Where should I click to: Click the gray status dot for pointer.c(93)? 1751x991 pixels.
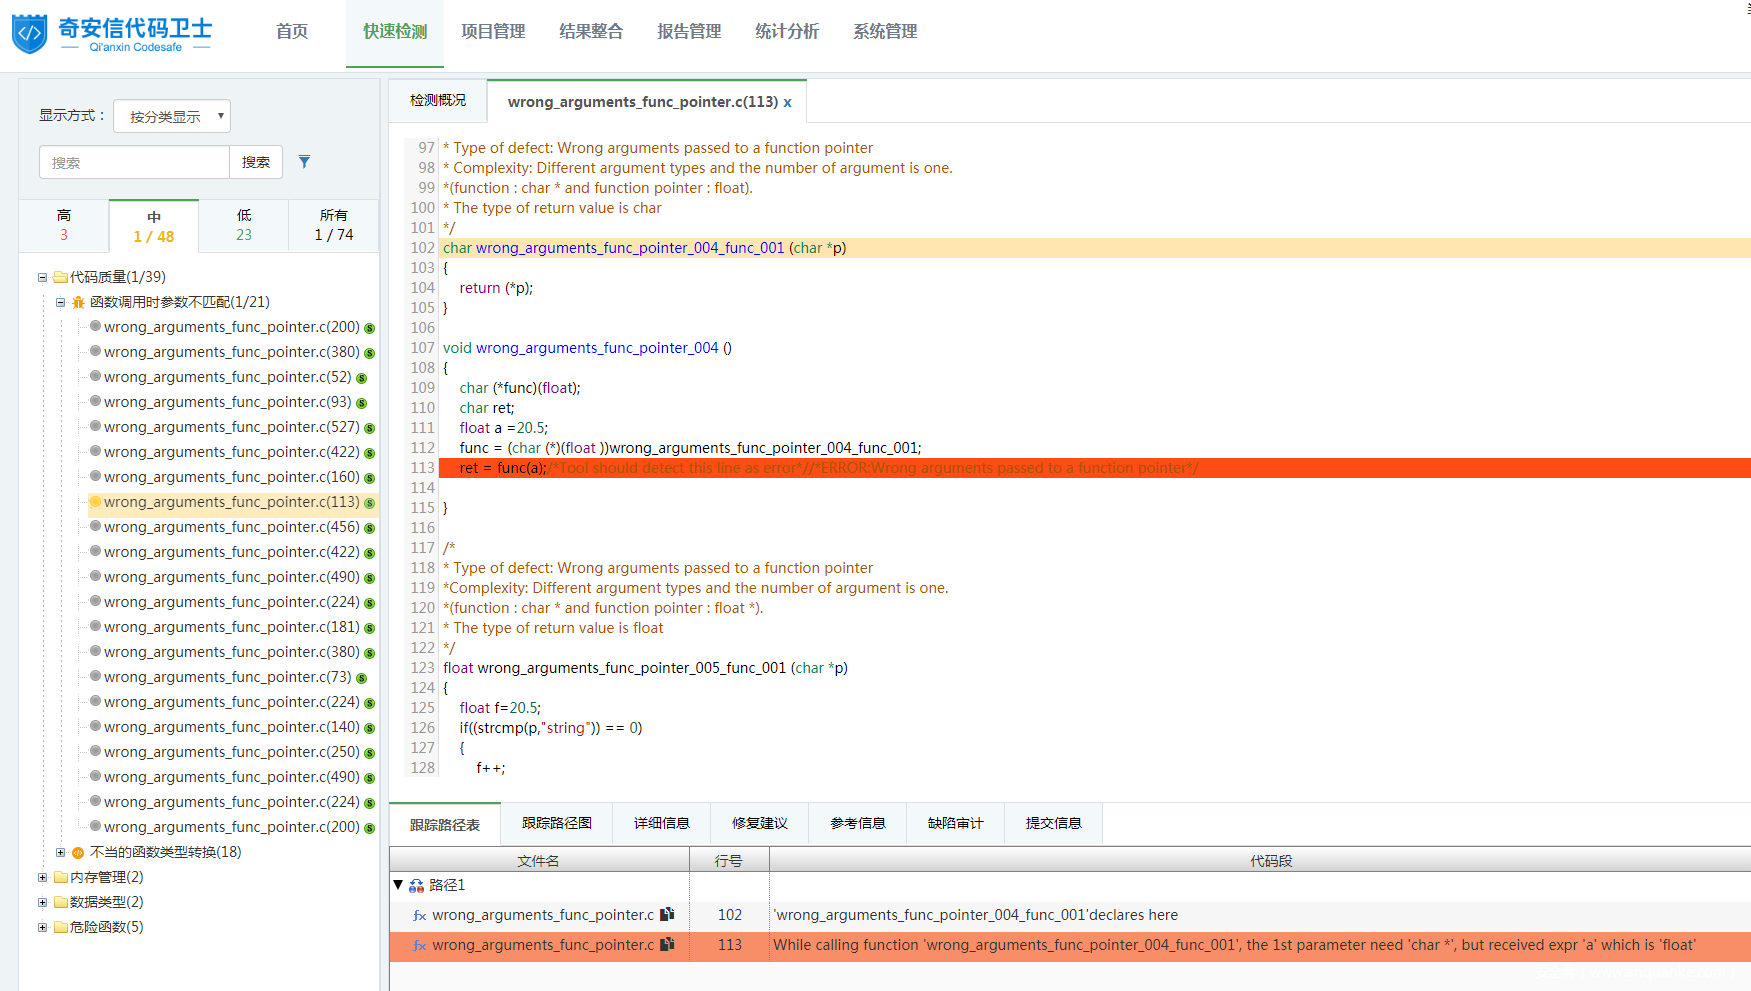(95, 401)
